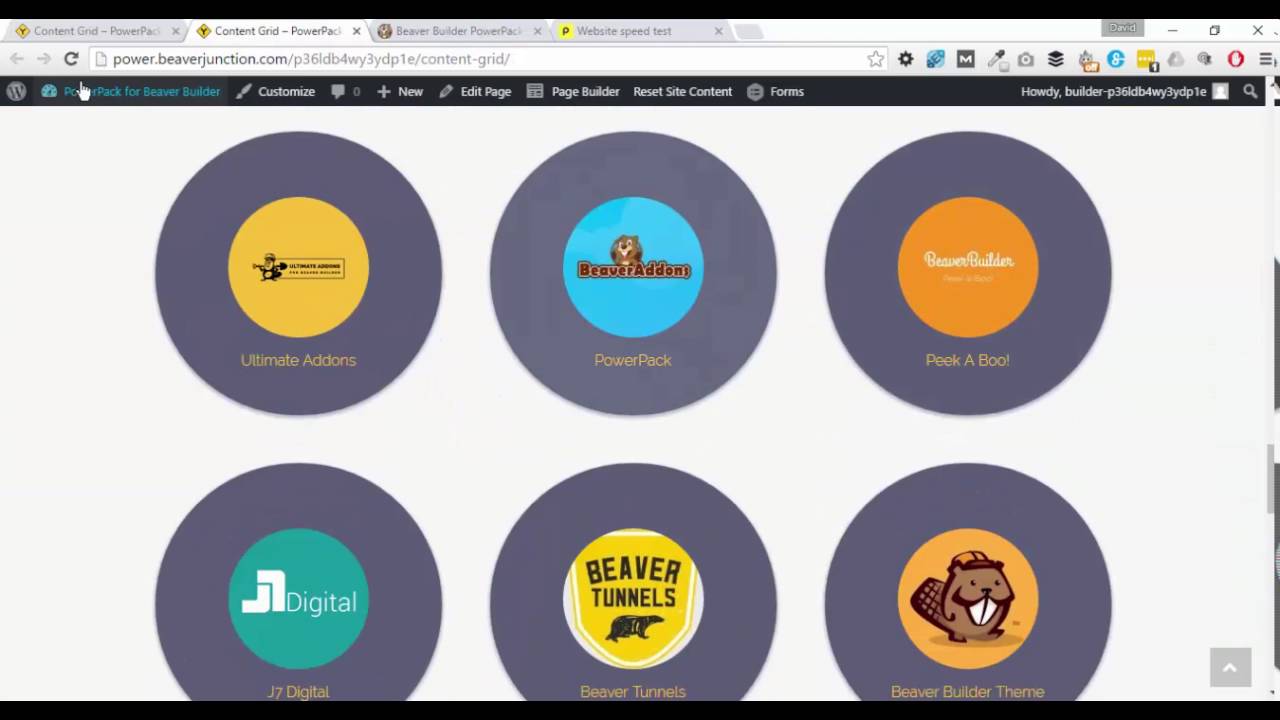Open the Beaver Builder Theme mascot thumbnail

968,599
